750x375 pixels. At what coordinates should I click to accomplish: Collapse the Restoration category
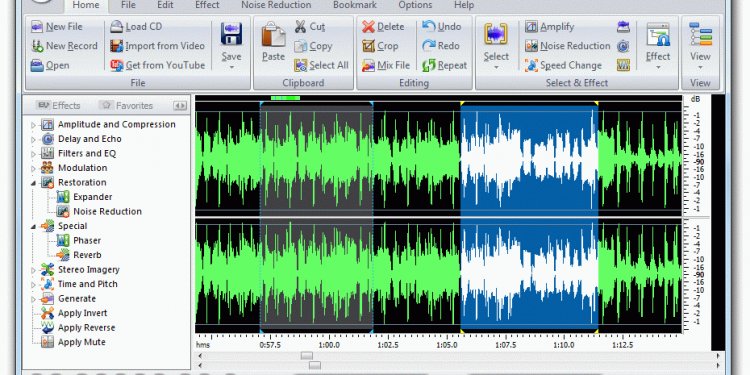[33, 183]
